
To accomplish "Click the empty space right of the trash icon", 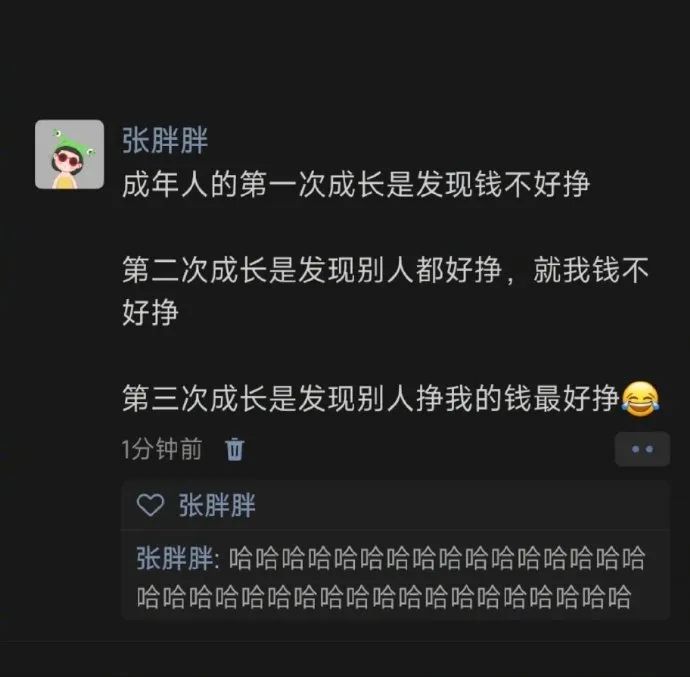I will tap(429, 449).
